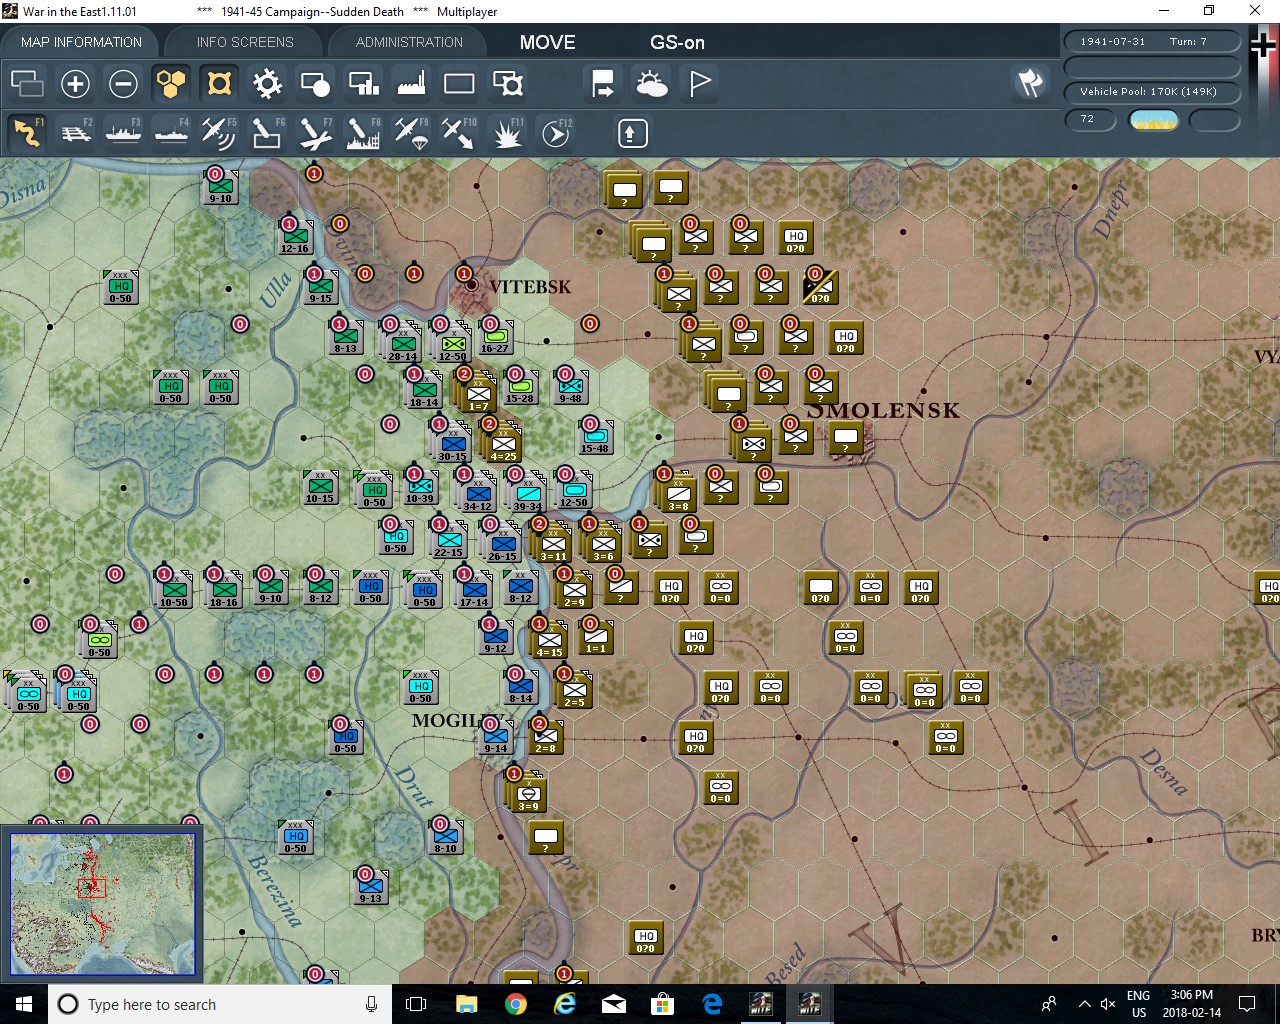
Task: Toggle the rectangle-with-bars unit display icon
Action: (x=363, y=83)
